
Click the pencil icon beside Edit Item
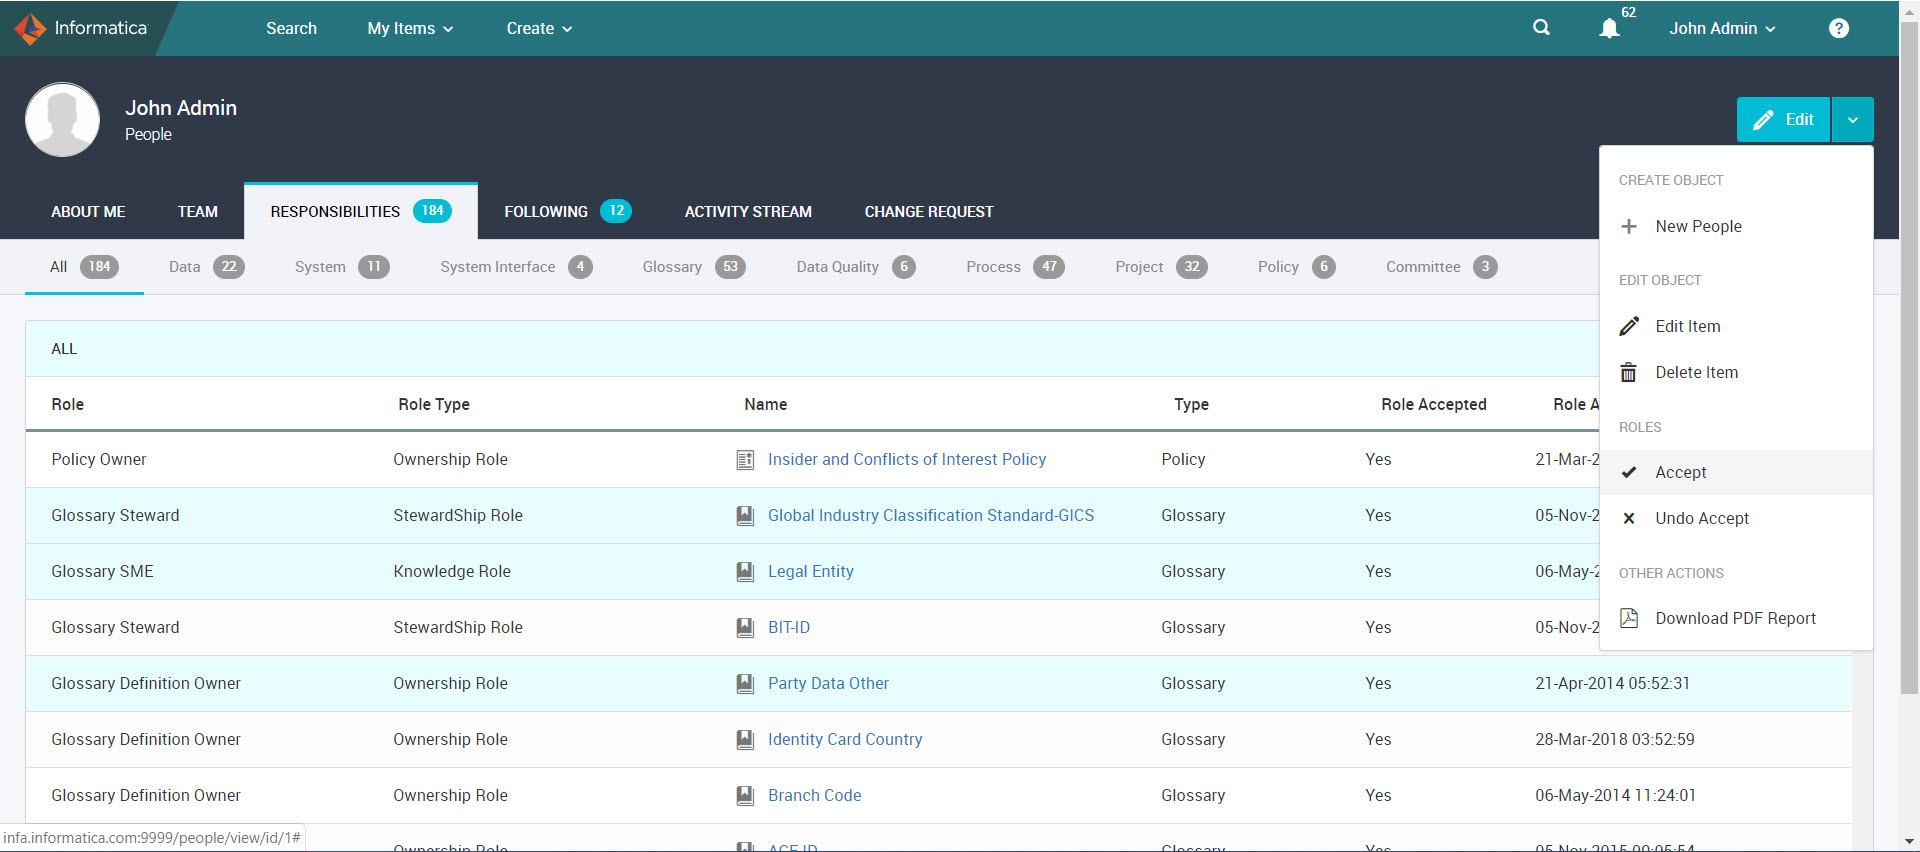coord(1629,326)
